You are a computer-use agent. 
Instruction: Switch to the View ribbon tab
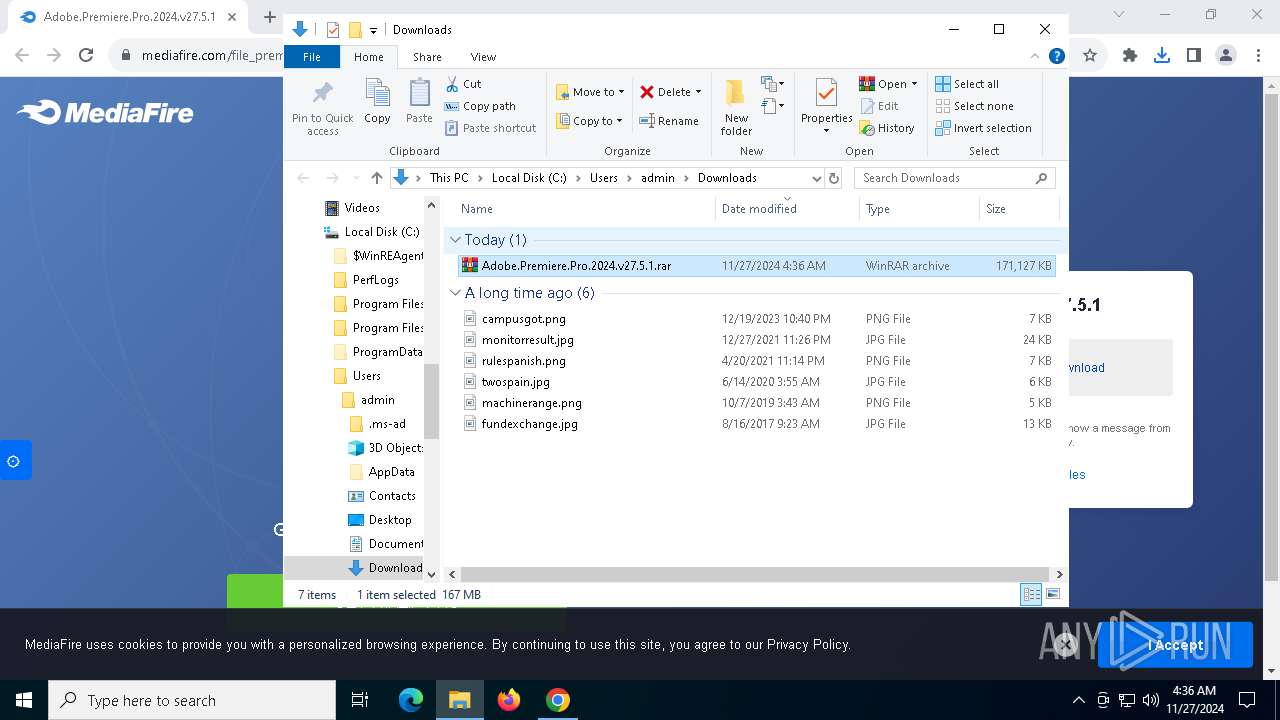tap(483, 57)
